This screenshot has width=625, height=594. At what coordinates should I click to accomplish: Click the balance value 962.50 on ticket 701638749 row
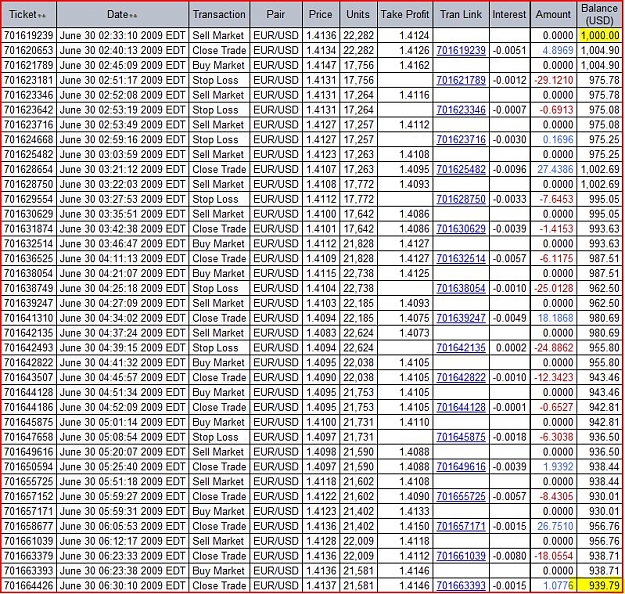(605, 288)
